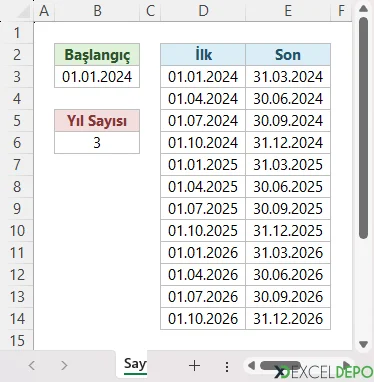Select cell 30.06.2026
Viewport: 374px width, 382px height.
[288, 274]
